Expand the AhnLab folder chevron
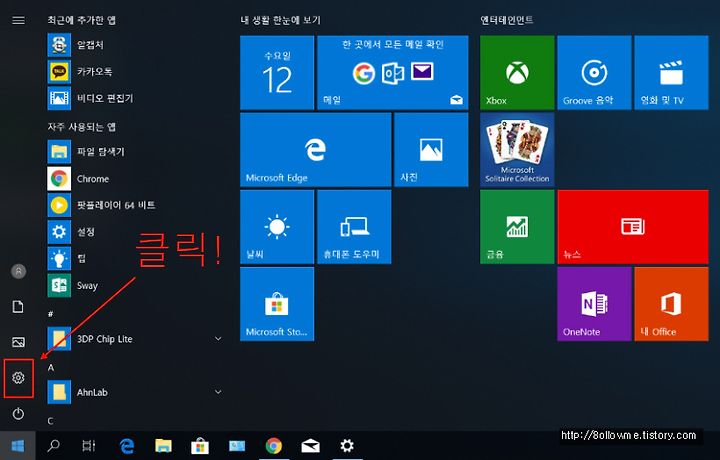Viewport: 720px width, 460px height. [218, 392]
